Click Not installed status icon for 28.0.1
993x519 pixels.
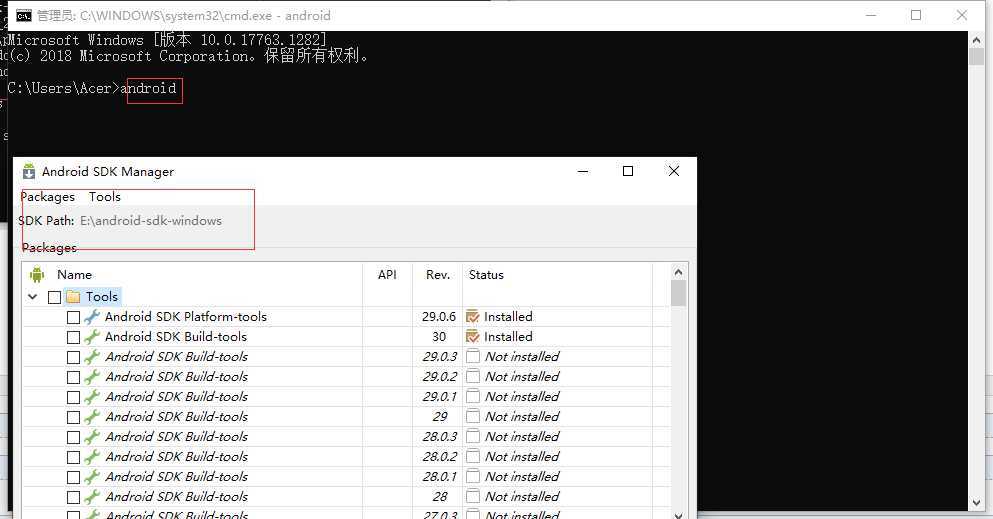pyautogui.click(x=472, y=477)
